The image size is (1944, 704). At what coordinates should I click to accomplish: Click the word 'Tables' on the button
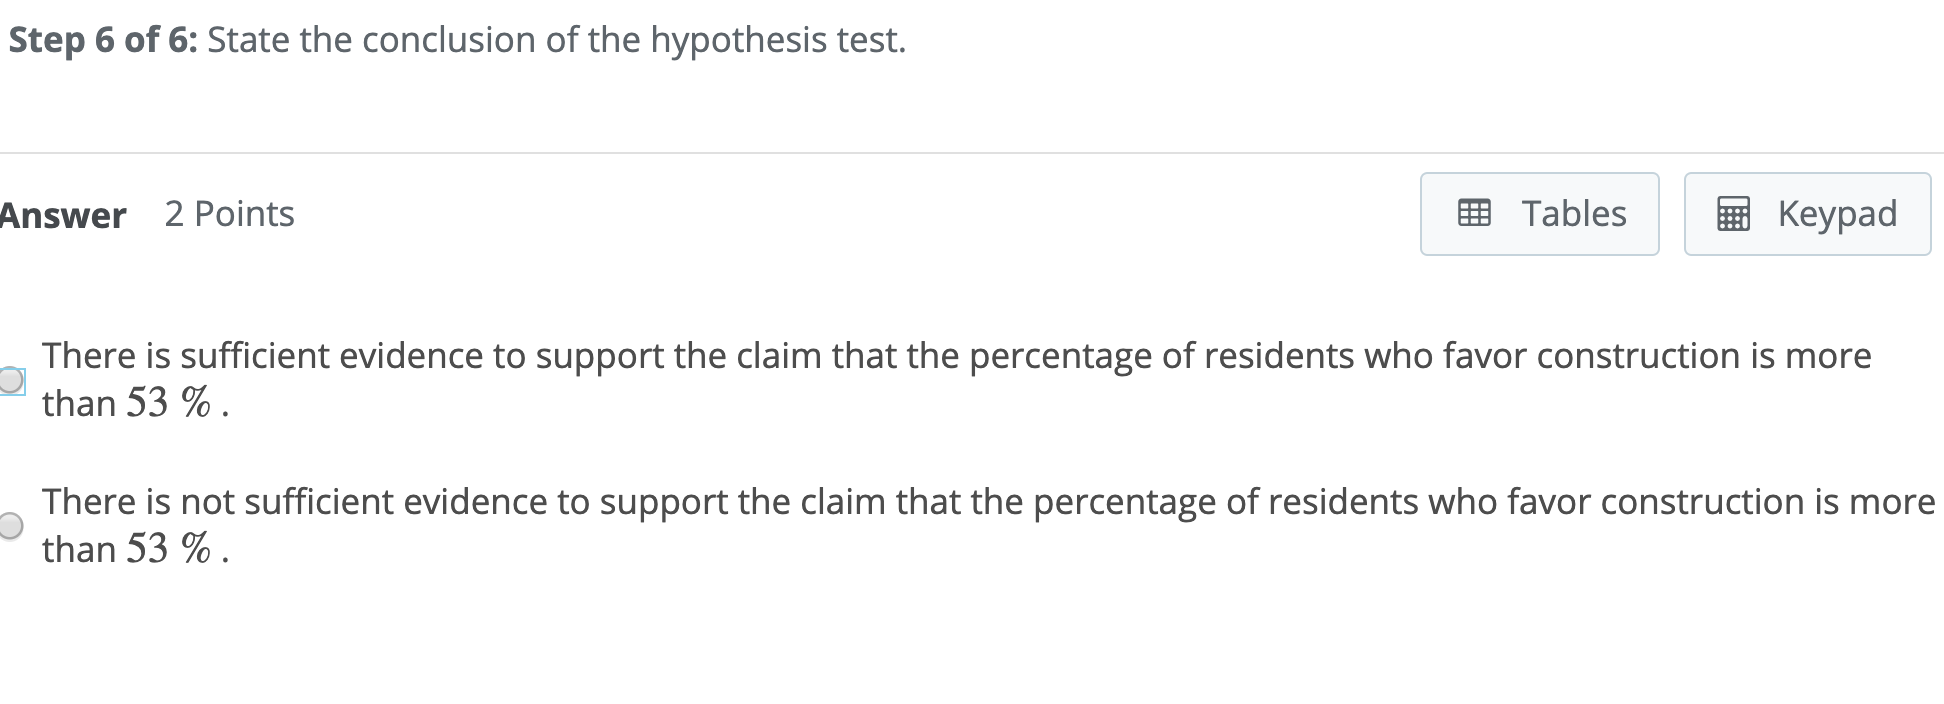1574,214
